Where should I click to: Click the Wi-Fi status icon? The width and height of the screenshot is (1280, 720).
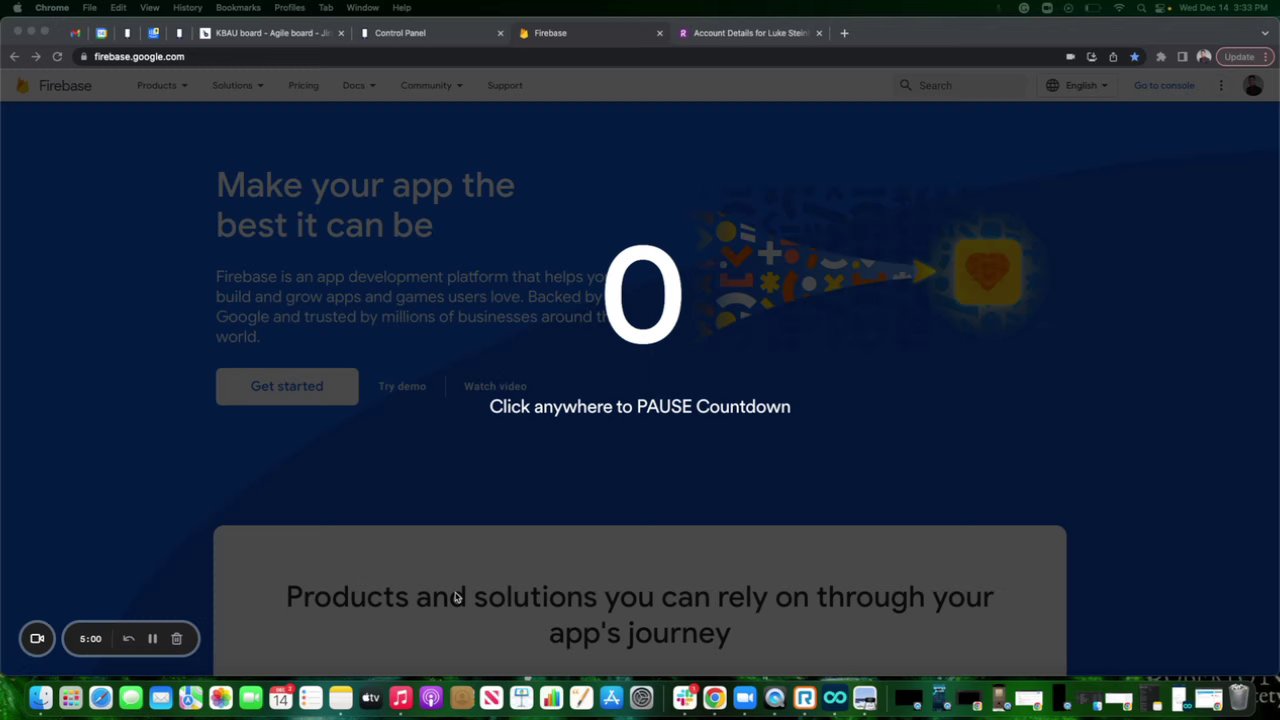1118,8
